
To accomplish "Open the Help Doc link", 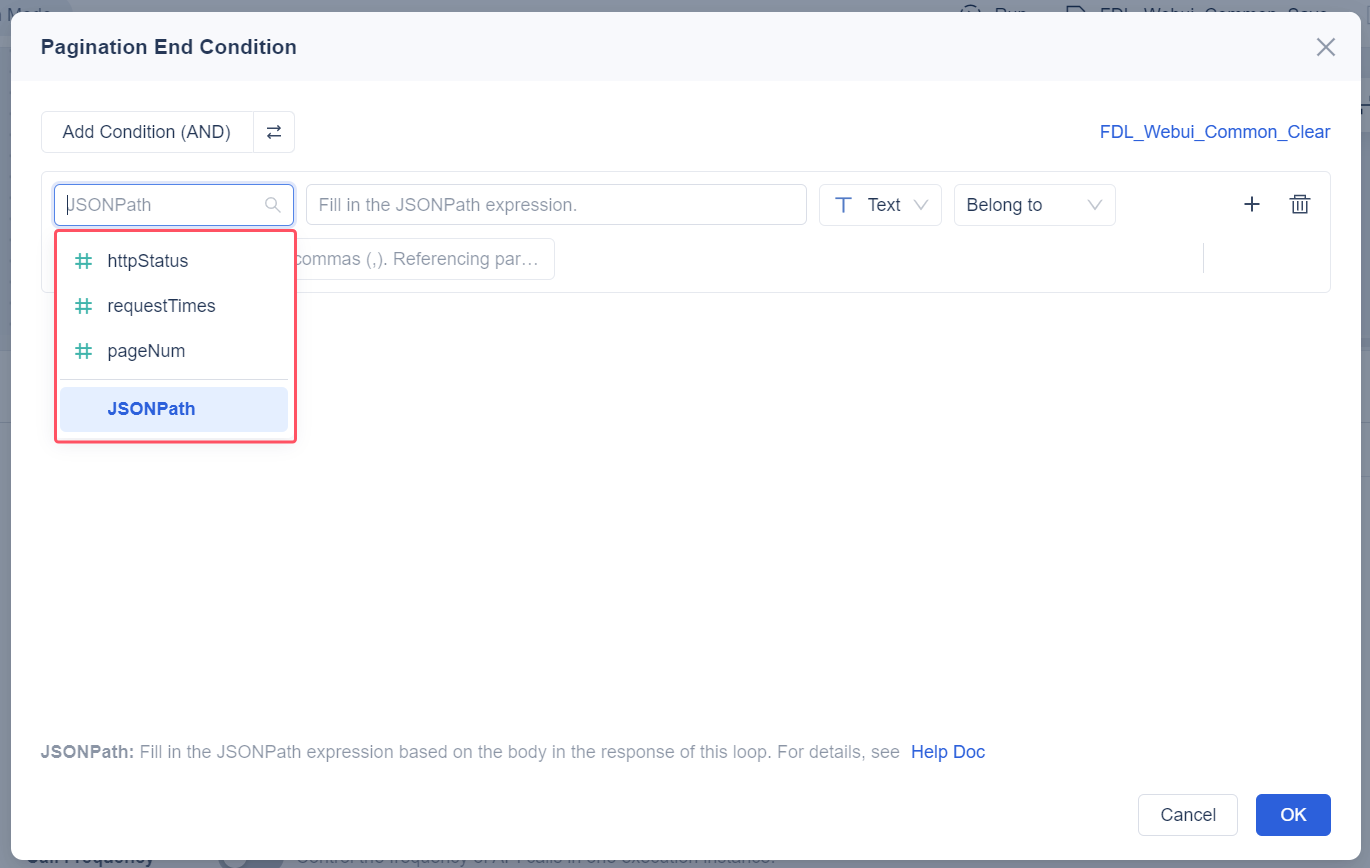I will click(948, 752).
